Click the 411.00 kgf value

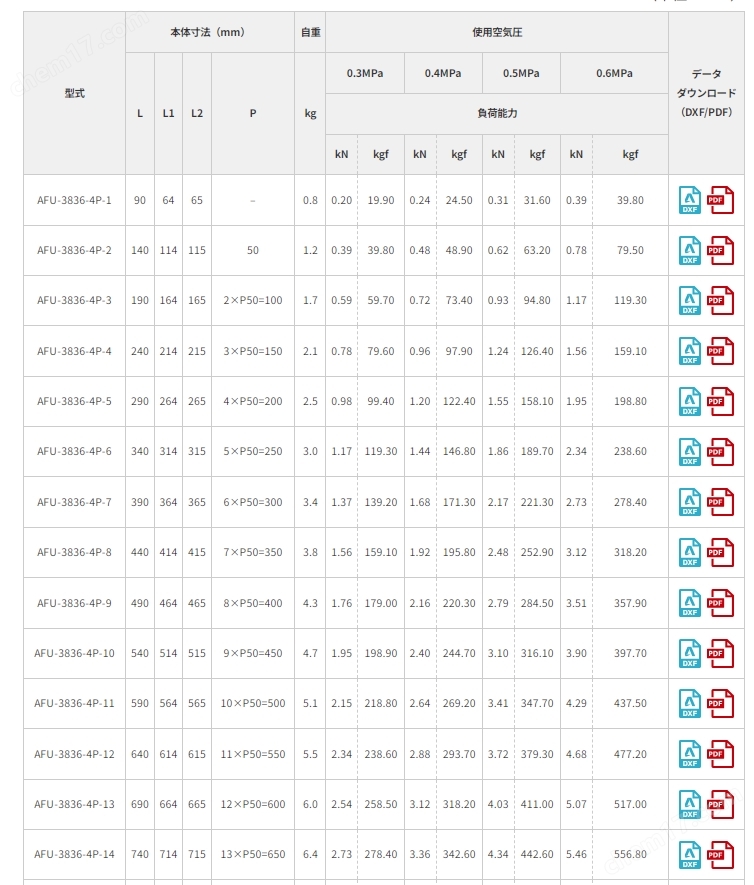pos(537,804)
